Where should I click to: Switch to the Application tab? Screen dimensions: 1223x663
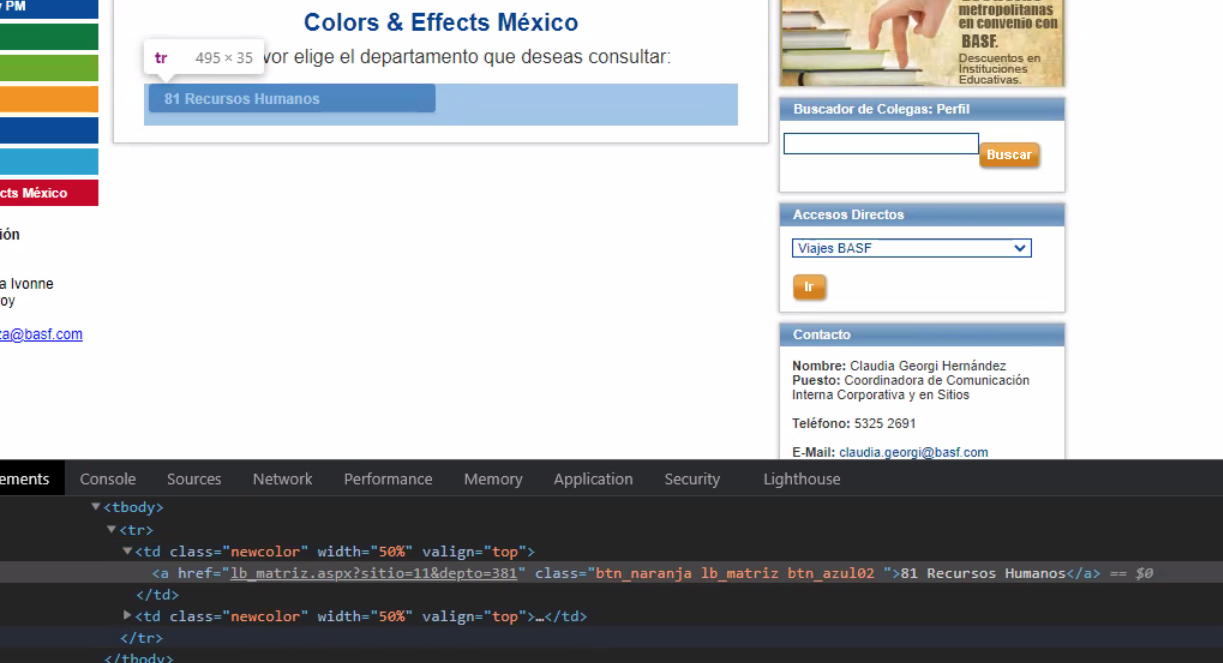593,479
